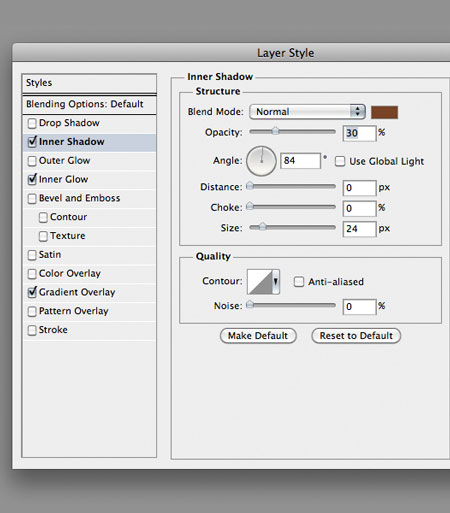Select the Inner Shadow label in list
Image resolution: width=450 pixels, height=513 pixels.
72,142
